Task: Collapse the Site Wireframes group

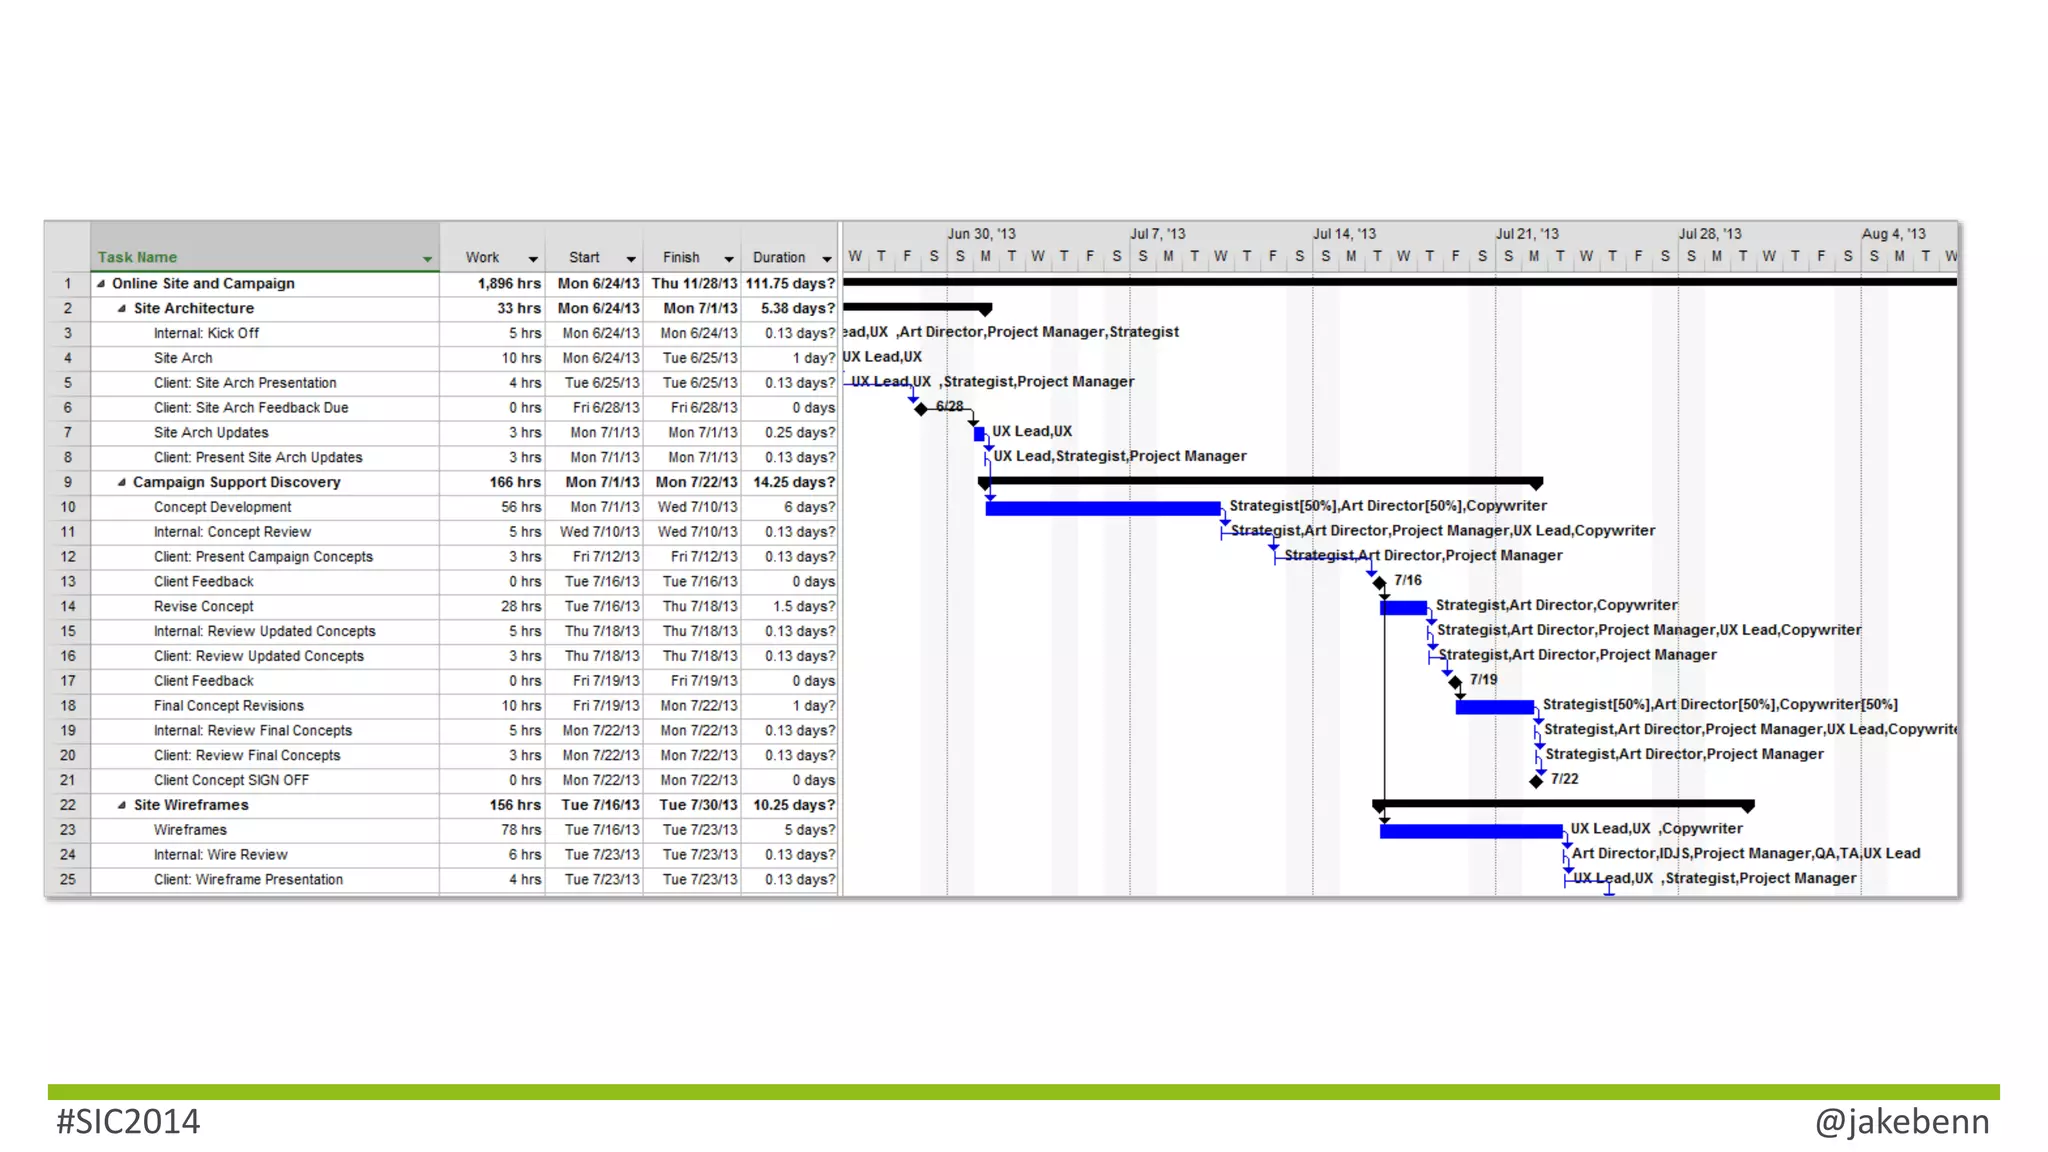Action: (122, 806)
